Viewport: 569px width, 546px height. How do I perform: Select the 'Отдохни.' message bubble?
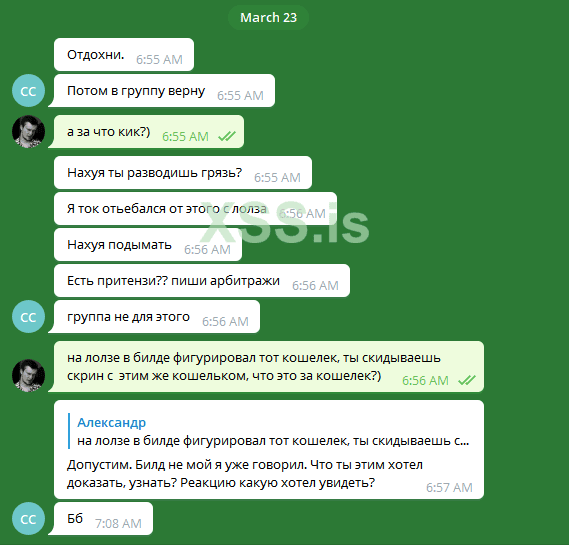124,55
